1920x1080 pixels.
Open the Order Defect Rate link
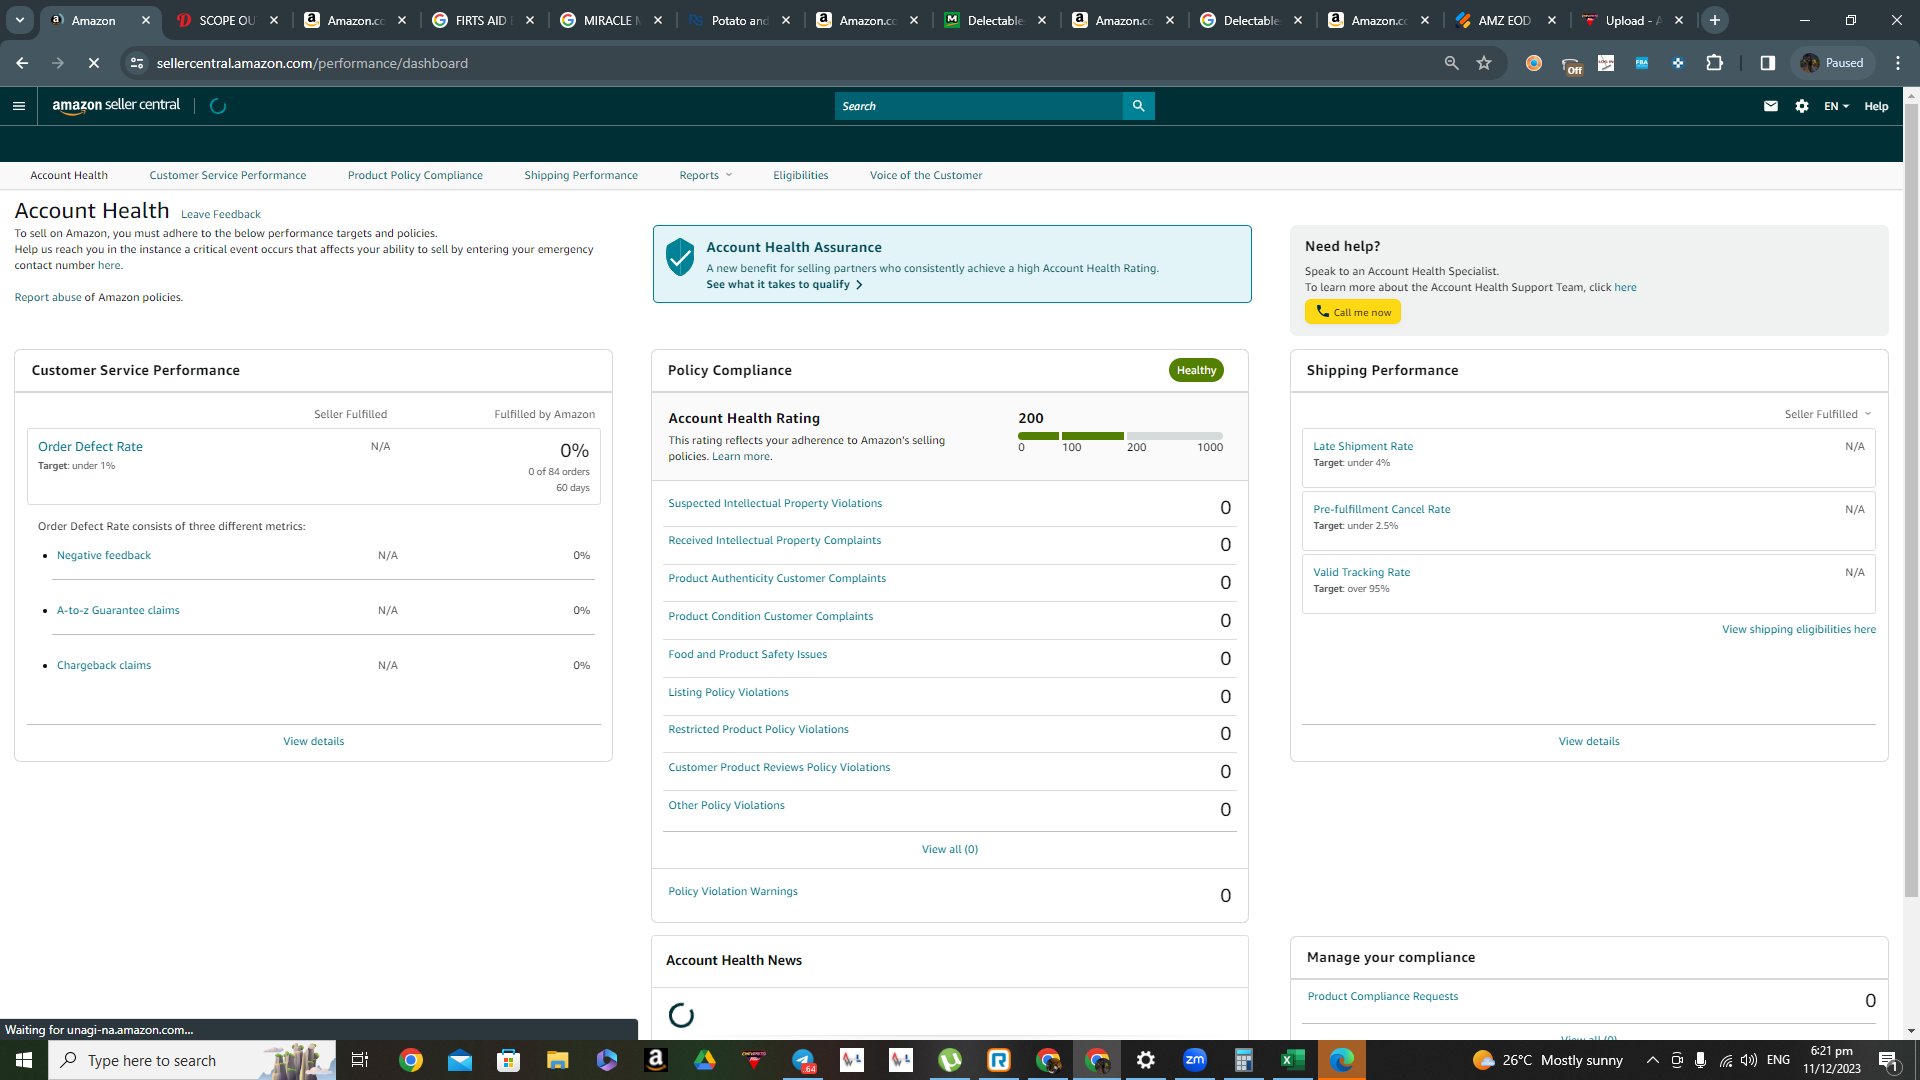(x=90, y=447)
